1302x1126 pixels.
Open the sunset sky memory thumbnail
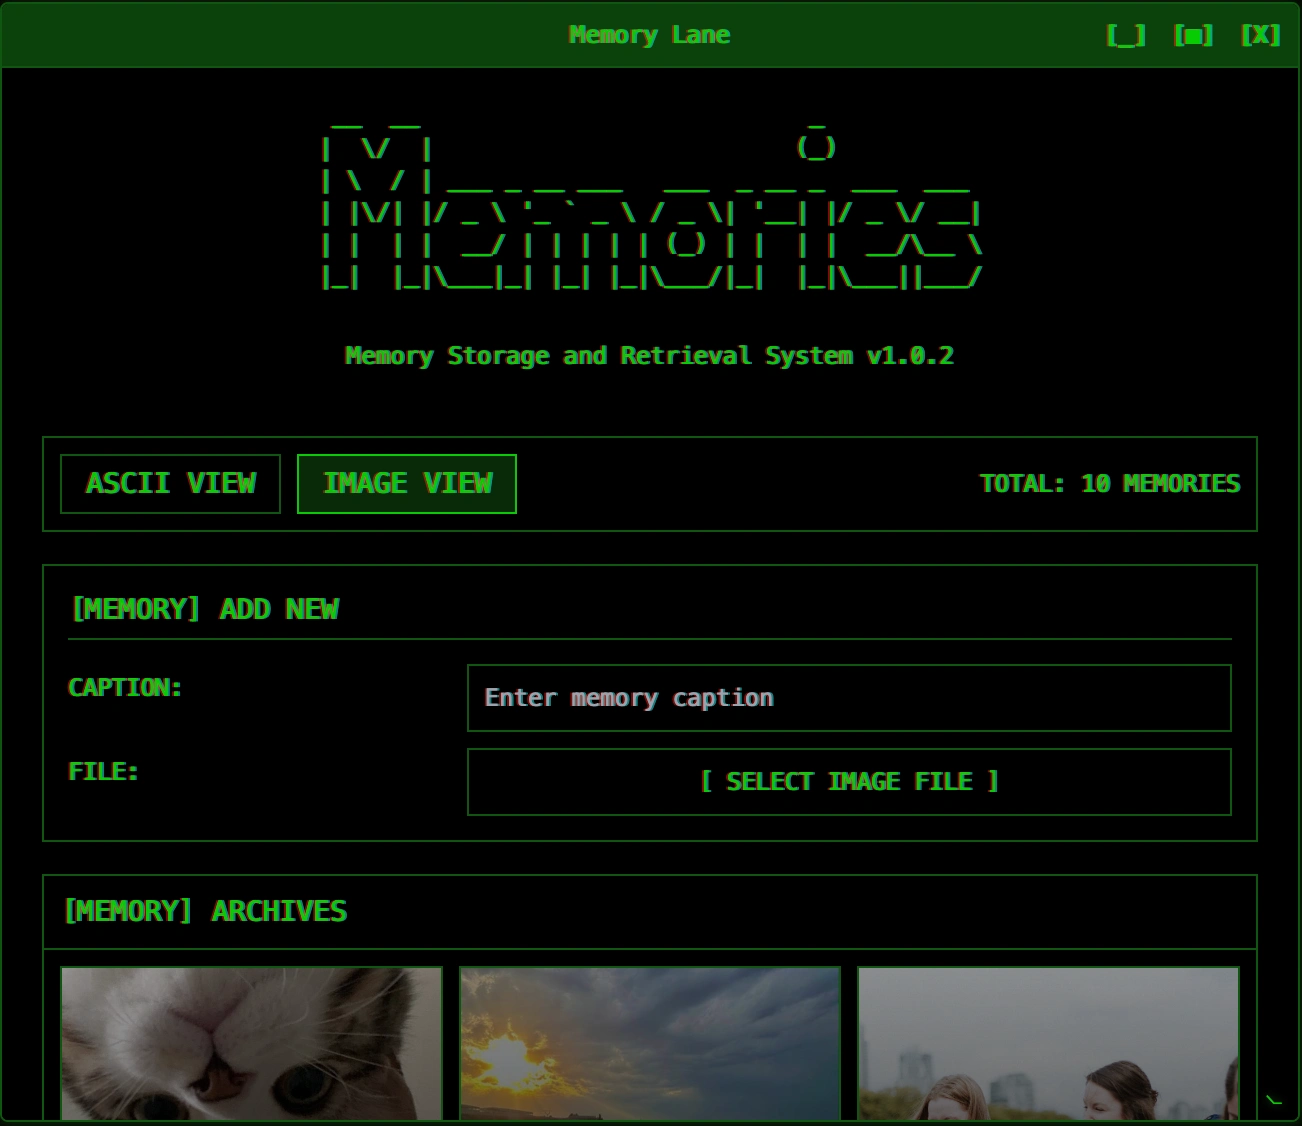[x=650, y=1044]
